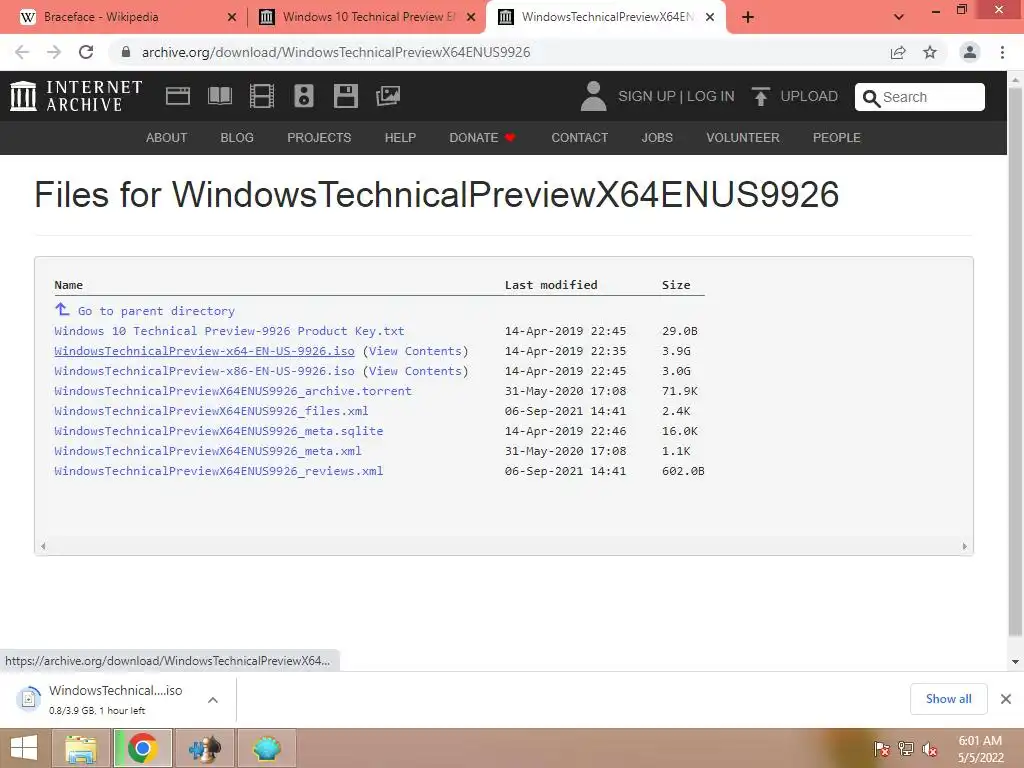The image size is (1024, 768).
Task: Click the network tray icon
Action: [906, 749]
